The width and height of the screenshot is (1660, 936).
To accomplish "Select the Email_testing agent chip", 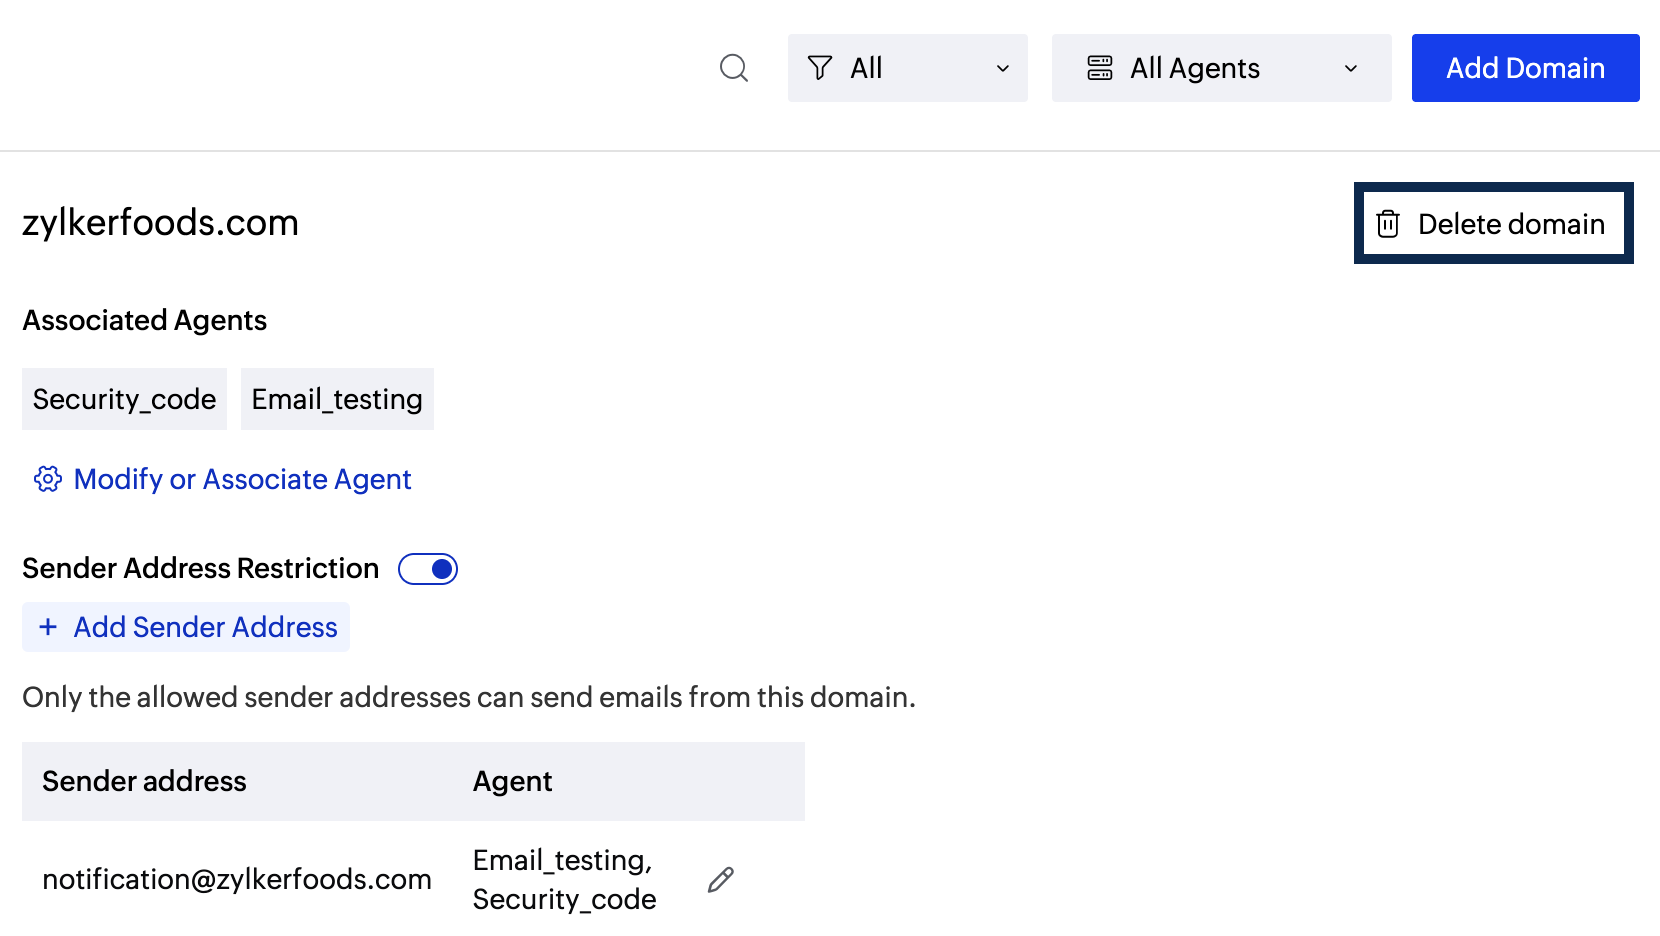I will coord(336,399).
